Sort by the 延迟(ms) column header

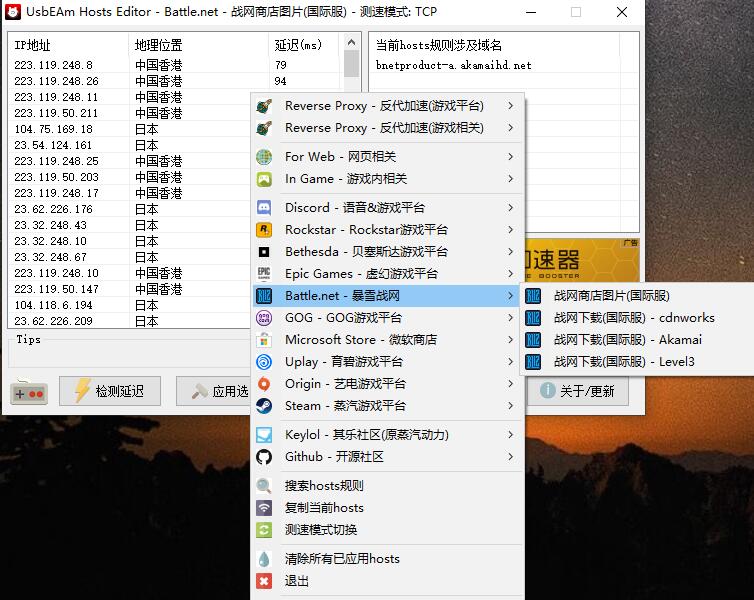tap(300, 46)
